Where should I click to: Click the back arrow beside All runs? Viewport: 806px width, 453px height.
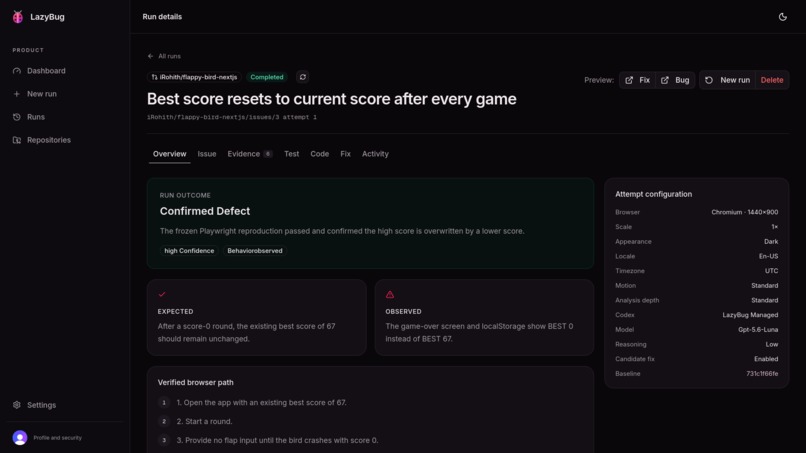pos(151,56)
